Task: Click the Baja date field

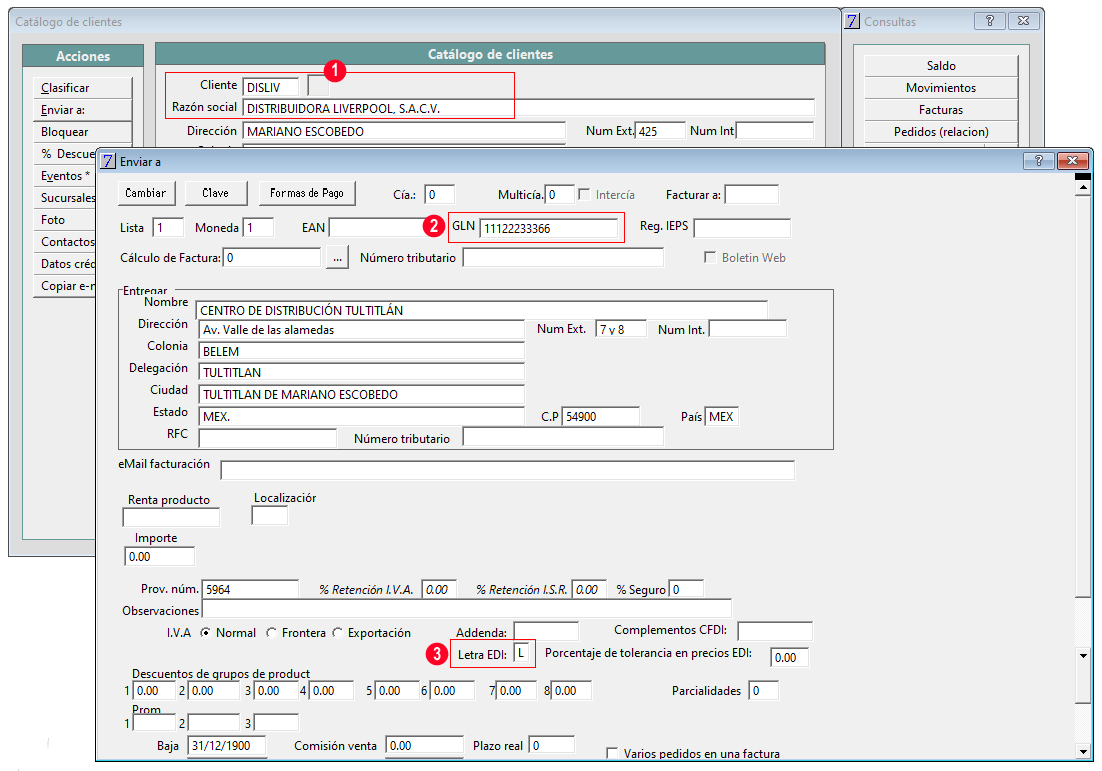Action: [x=228, y=746]
